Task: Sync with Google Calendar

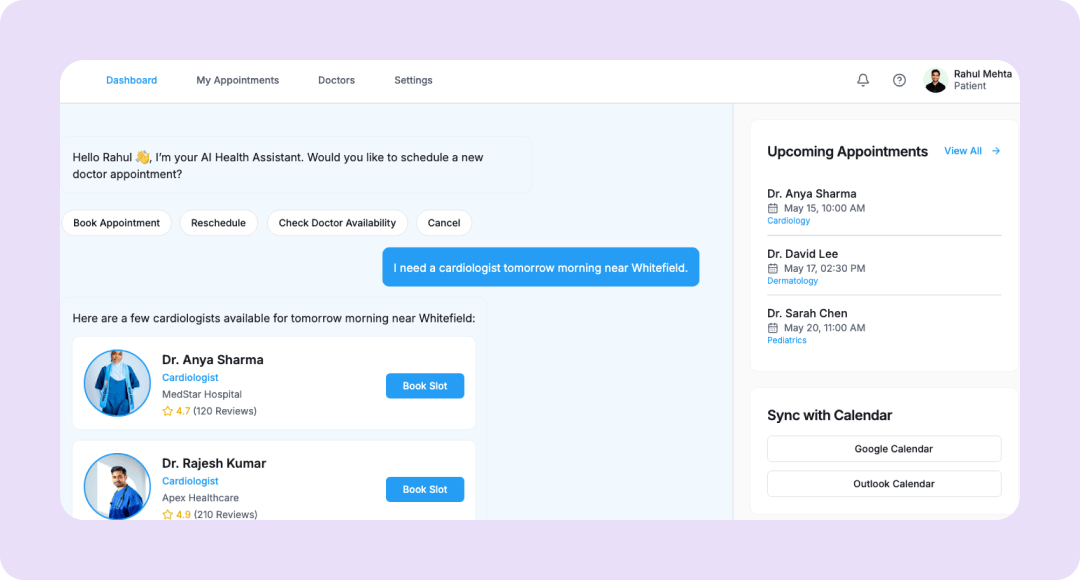Action: tap(884, 449)
